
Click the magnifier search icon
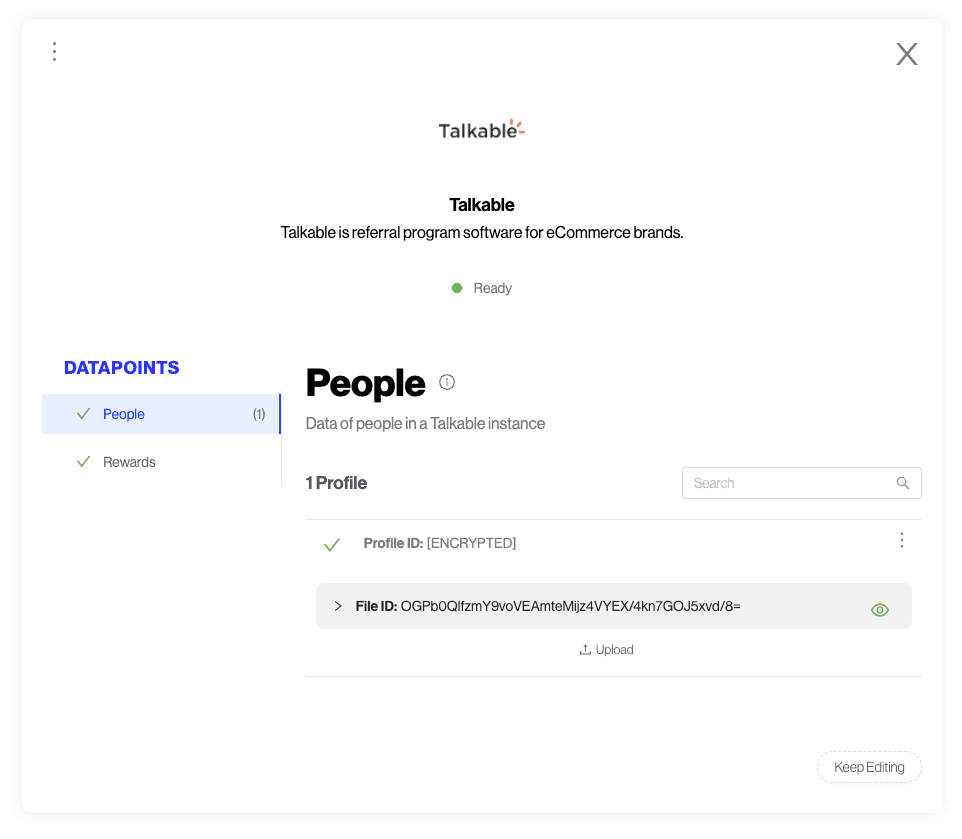tap(902, 483)
